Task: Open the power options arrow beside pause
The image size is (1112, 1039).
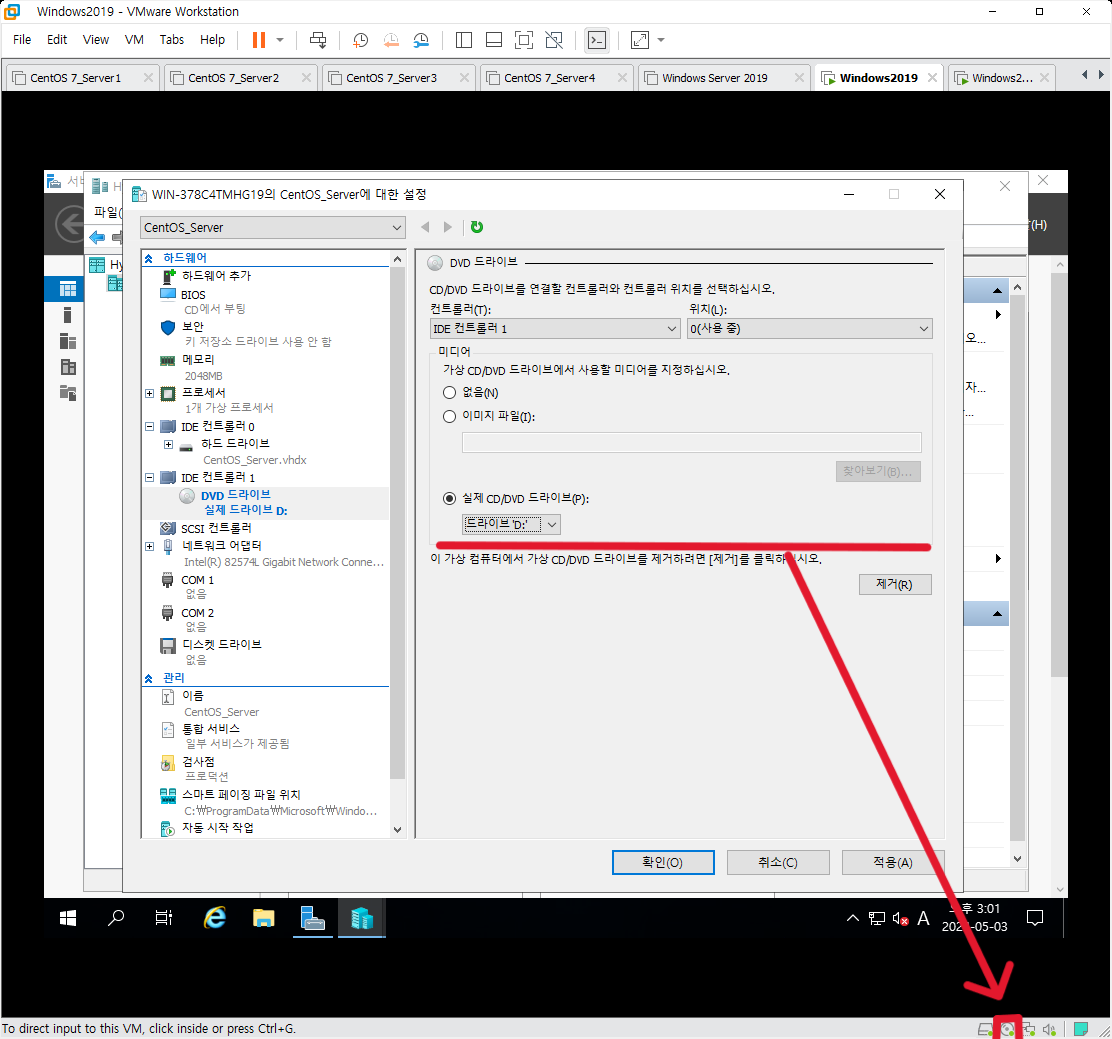Action: coord(280,40)
